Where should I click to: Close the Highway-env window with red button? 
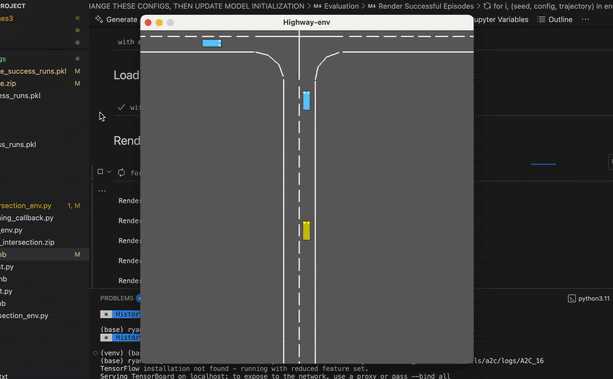148,23
